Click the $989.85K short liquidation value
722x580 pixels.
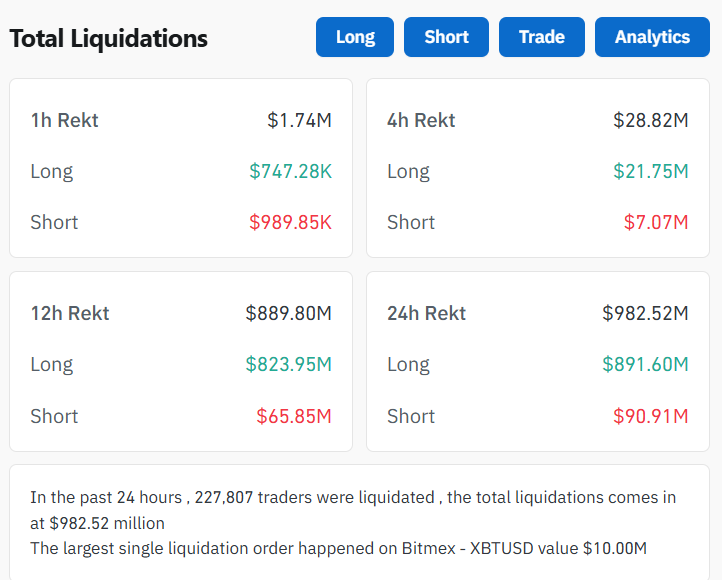point(290,222)
